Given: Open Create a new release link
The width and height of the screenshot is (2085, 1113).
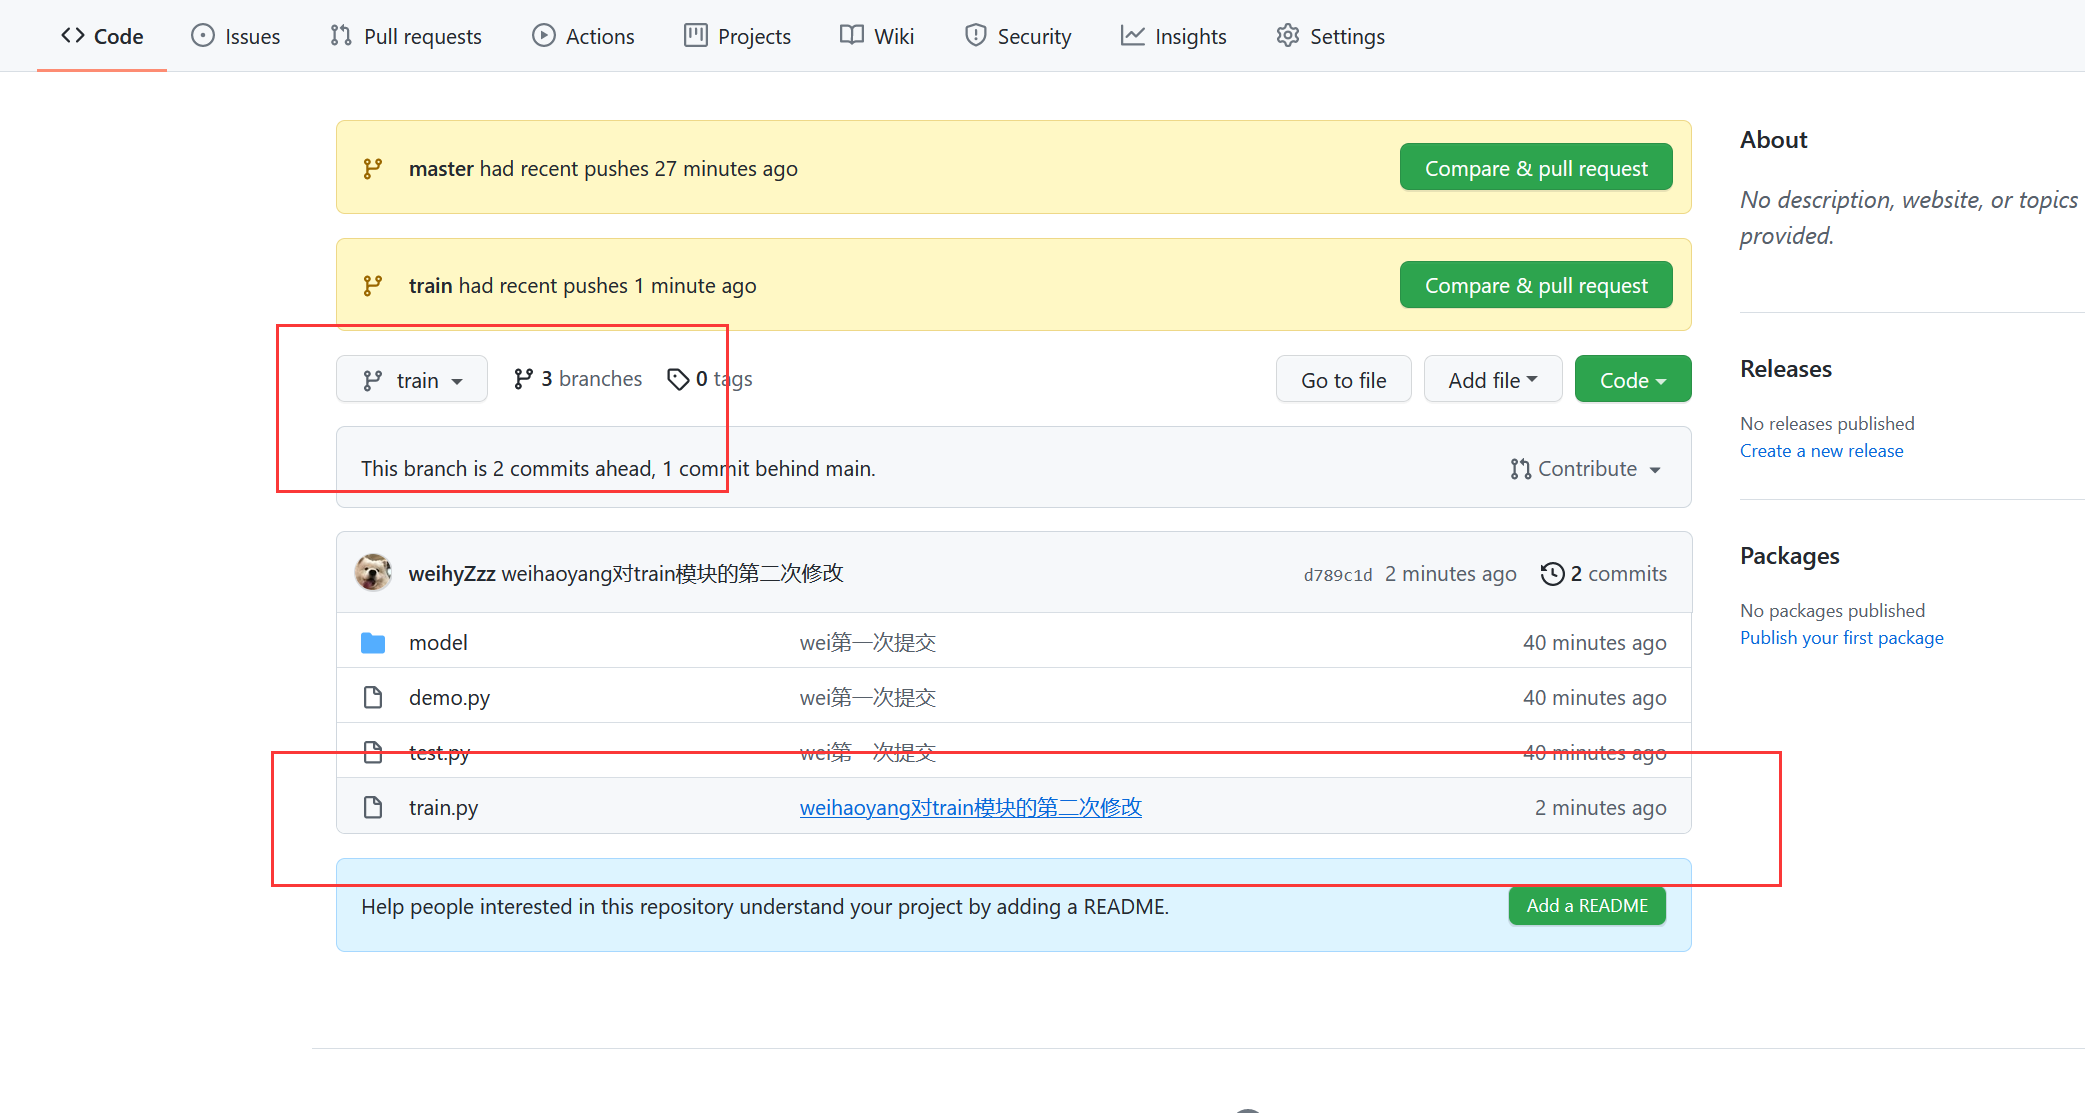Looking at the screenshot, I should coord(1821,451).
